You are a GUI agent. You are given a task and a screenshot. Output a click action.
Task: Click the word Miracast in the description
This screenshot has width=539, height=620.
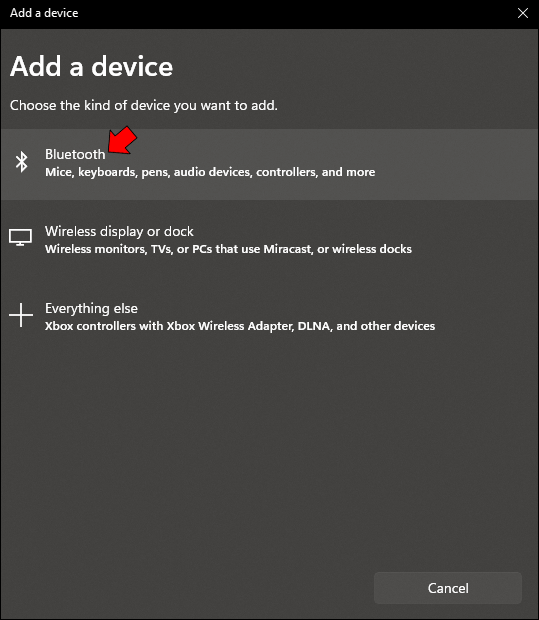point(287,249)
